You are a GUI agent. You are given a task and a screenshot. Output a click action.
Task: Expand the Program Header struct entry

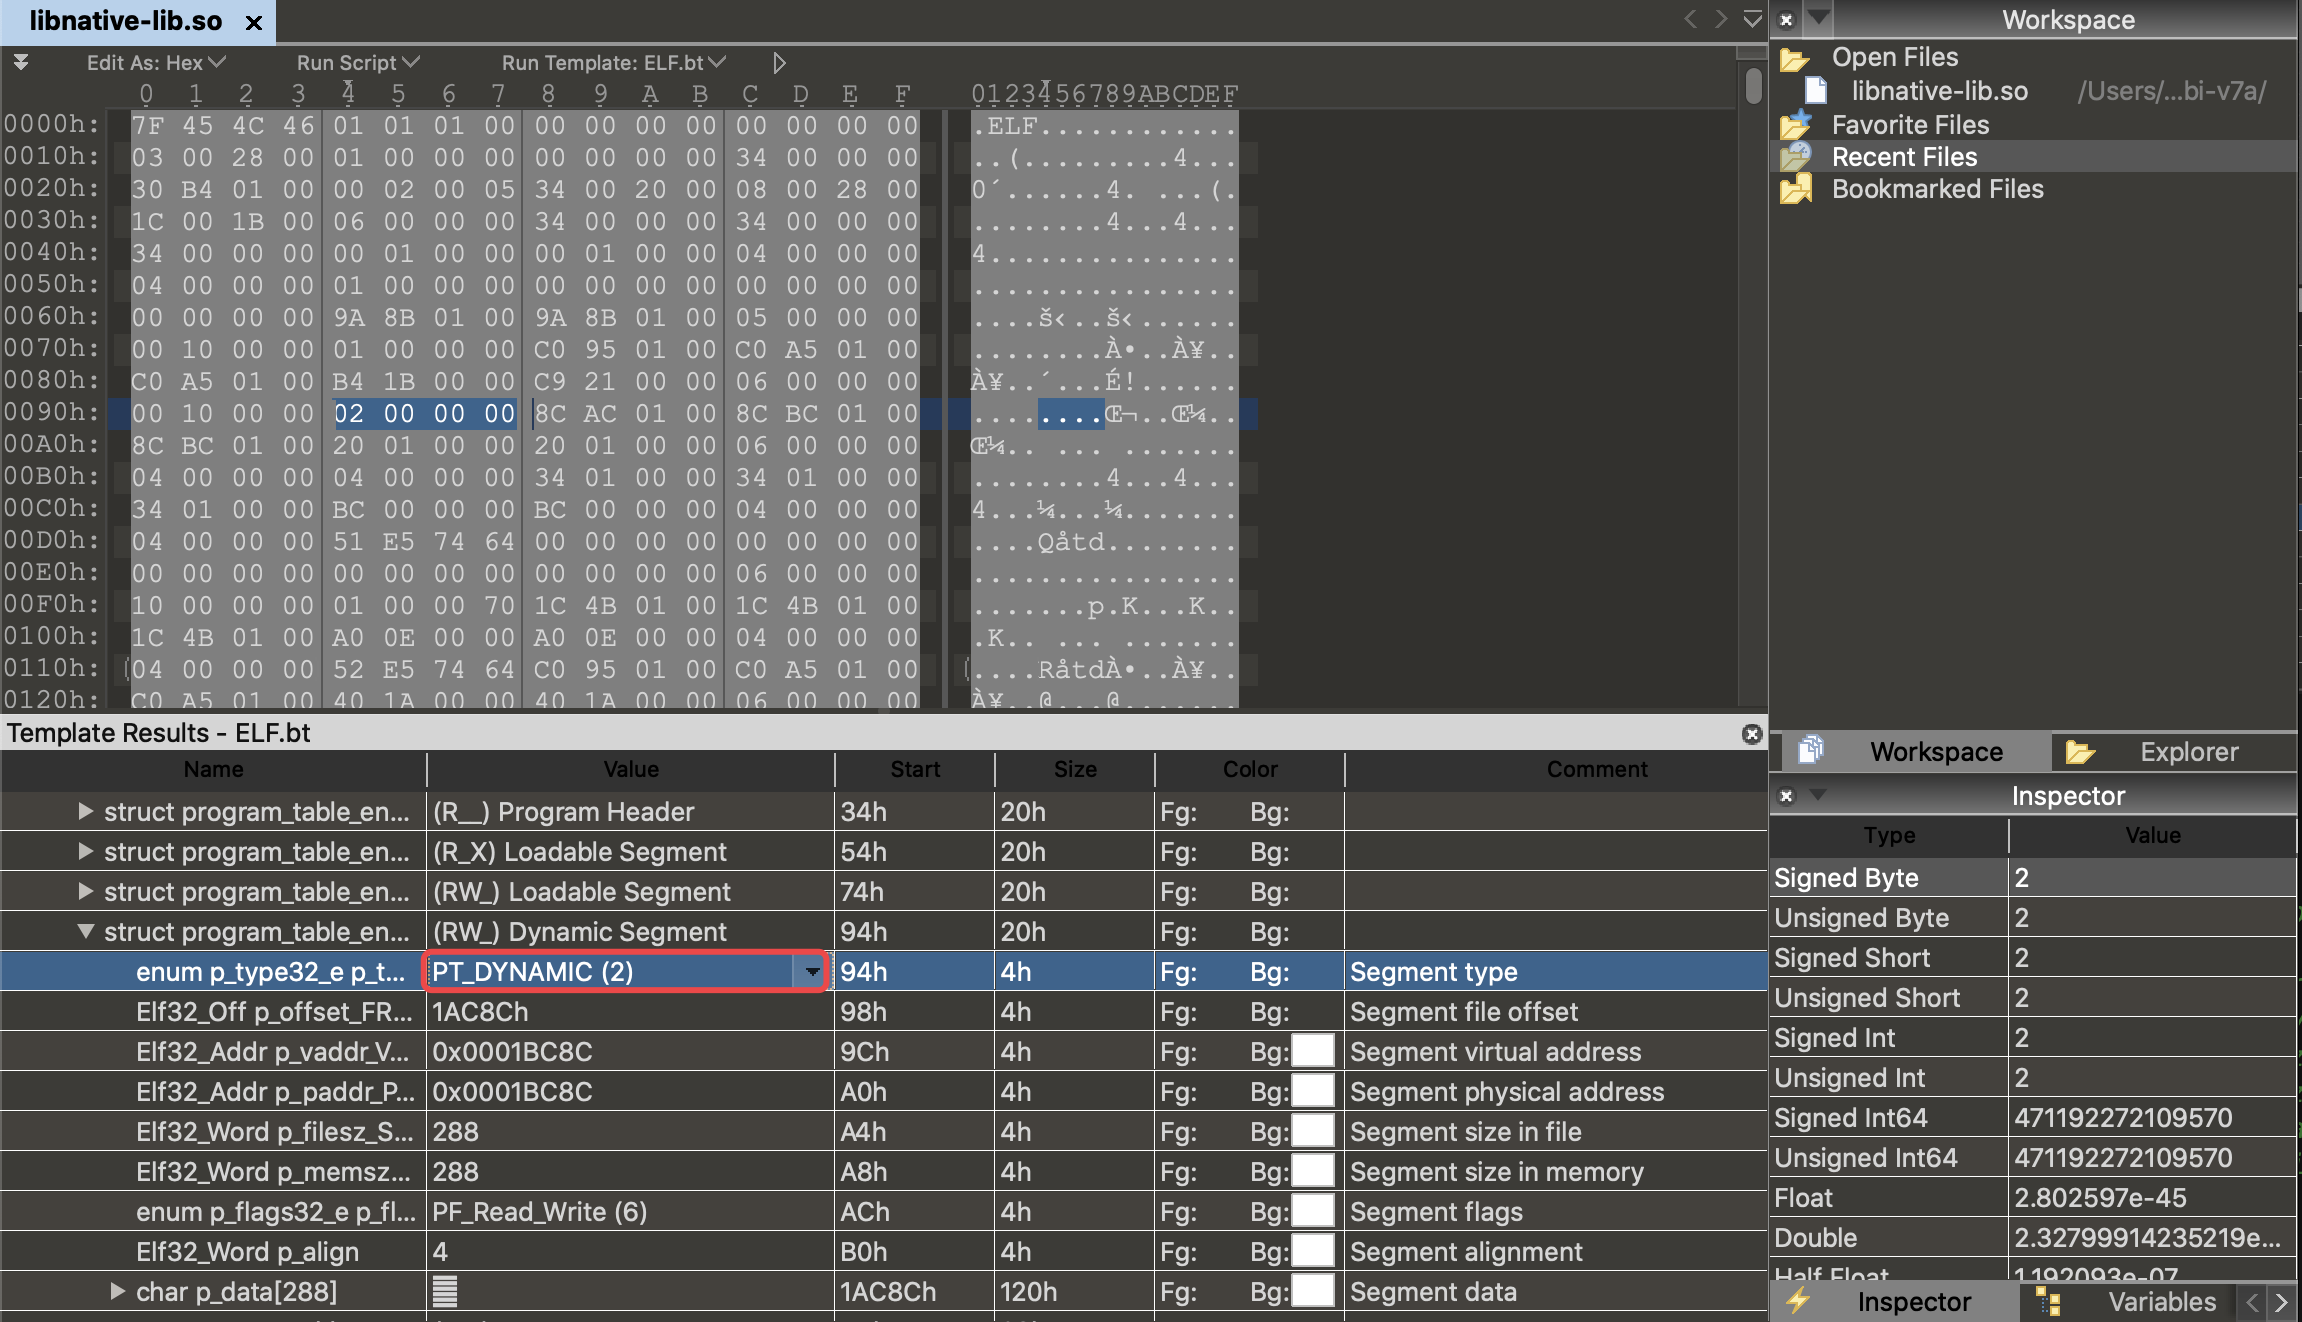[86, 812]
